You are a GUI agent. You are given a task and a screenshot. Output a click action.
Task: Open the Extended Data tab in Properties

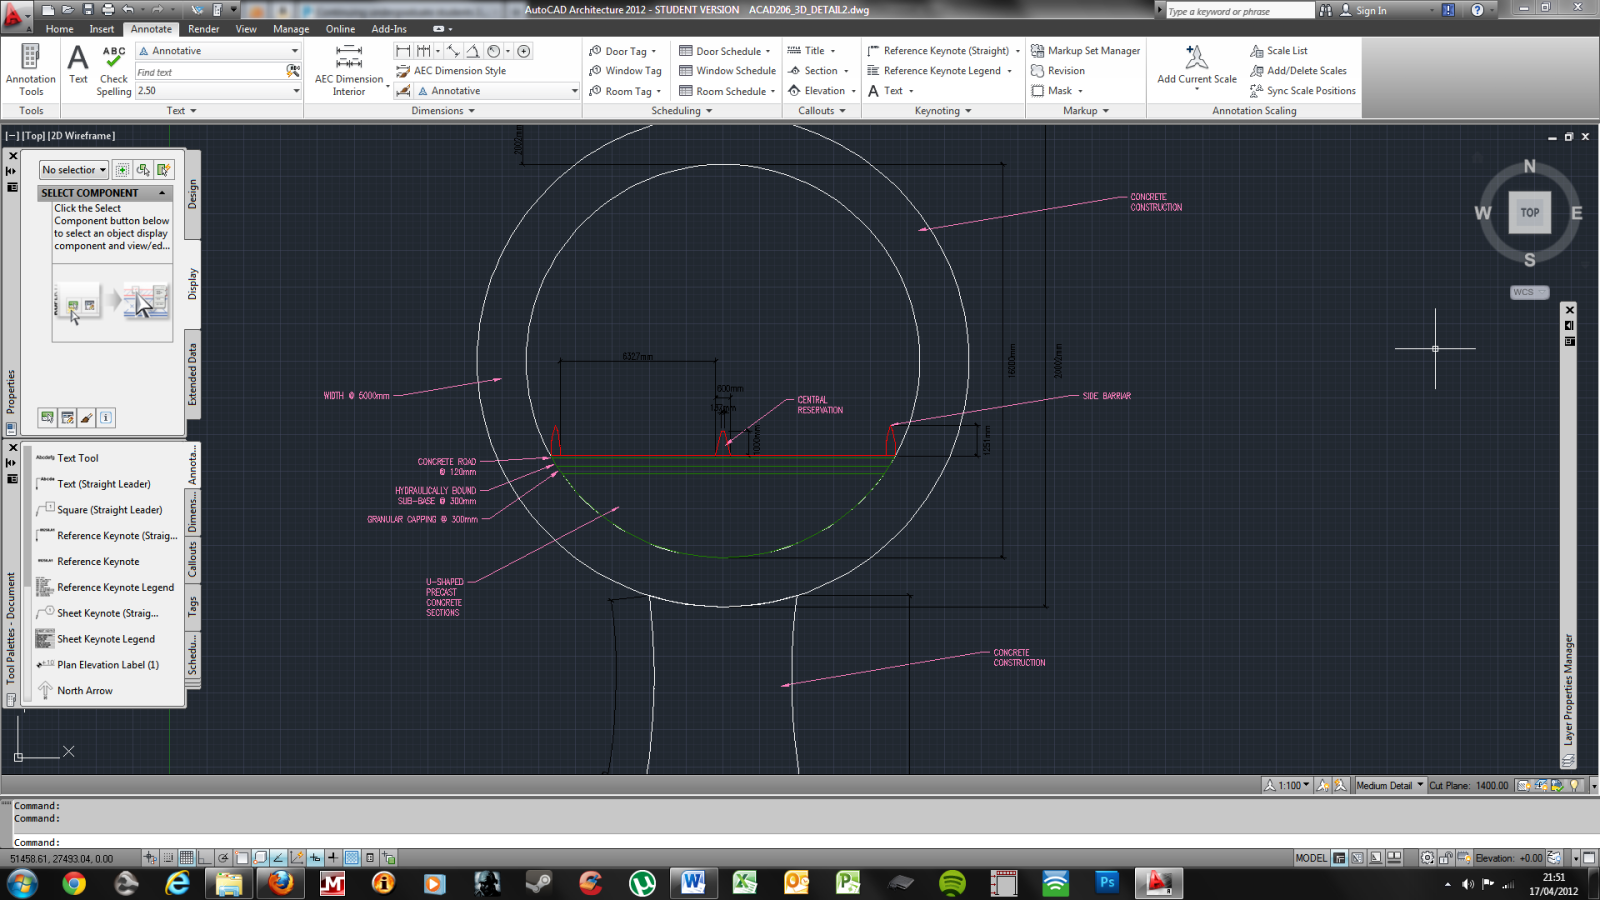coord(193,373)
